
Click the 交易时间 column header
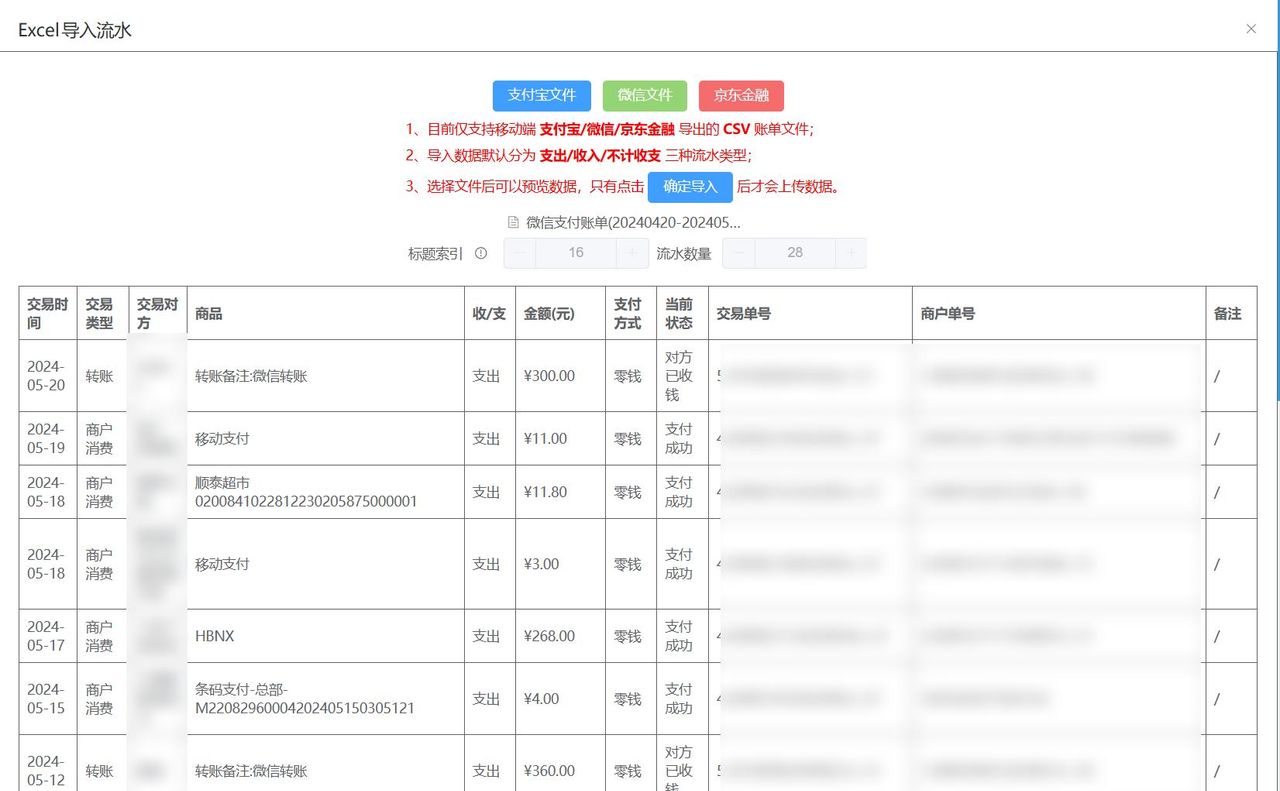[x=48, y=313]
